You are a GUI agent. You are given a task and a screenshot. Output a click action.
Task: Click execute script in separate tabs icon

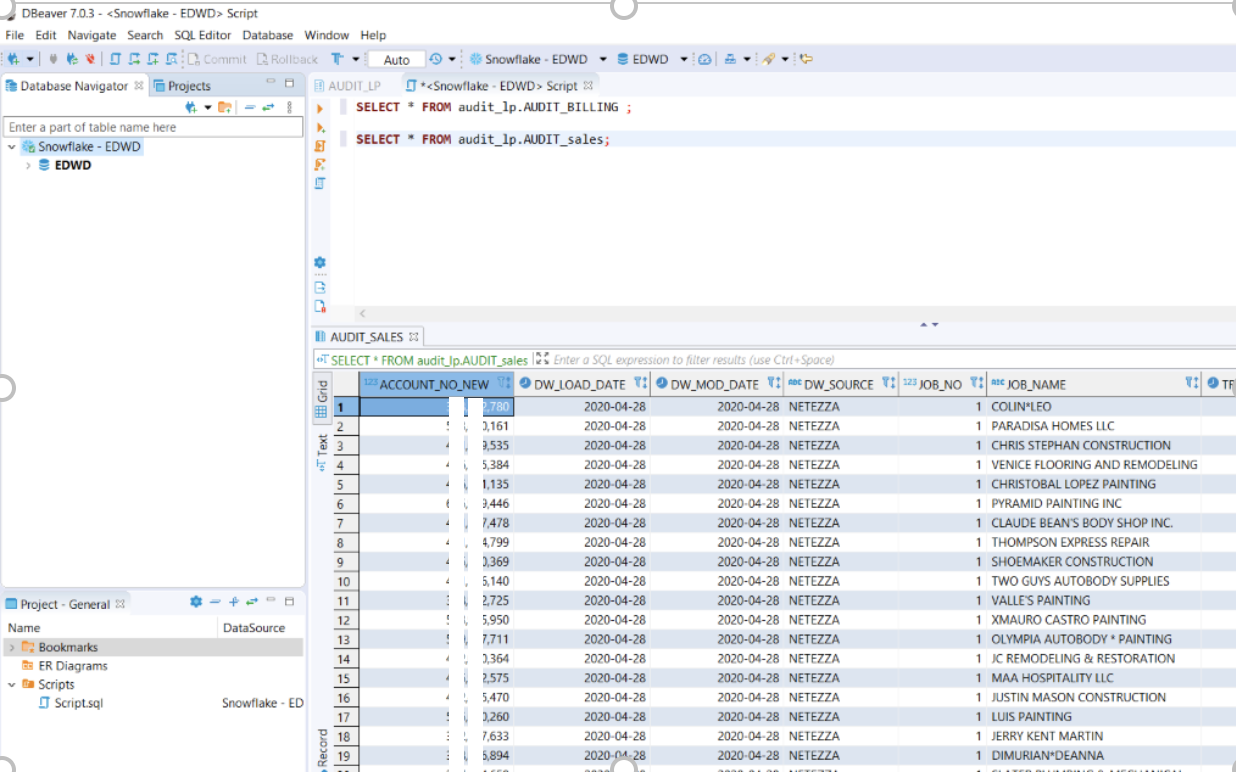(x=320, y=165)
